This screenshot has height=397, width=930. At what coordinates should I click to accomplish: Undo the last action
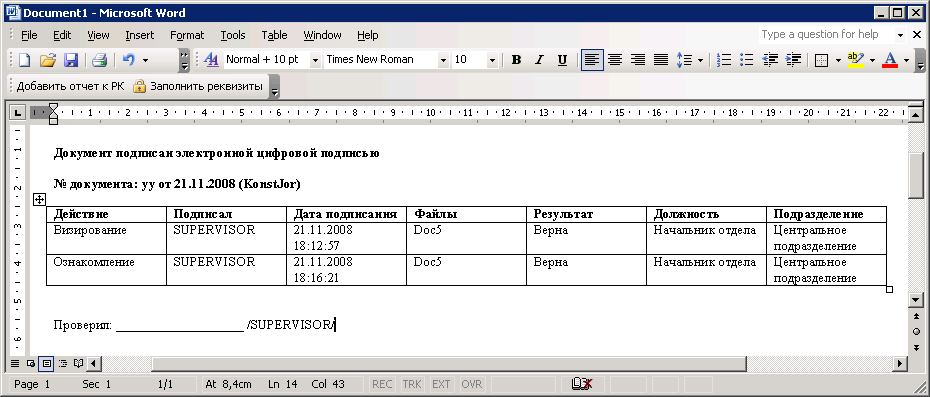pos(128,60)
